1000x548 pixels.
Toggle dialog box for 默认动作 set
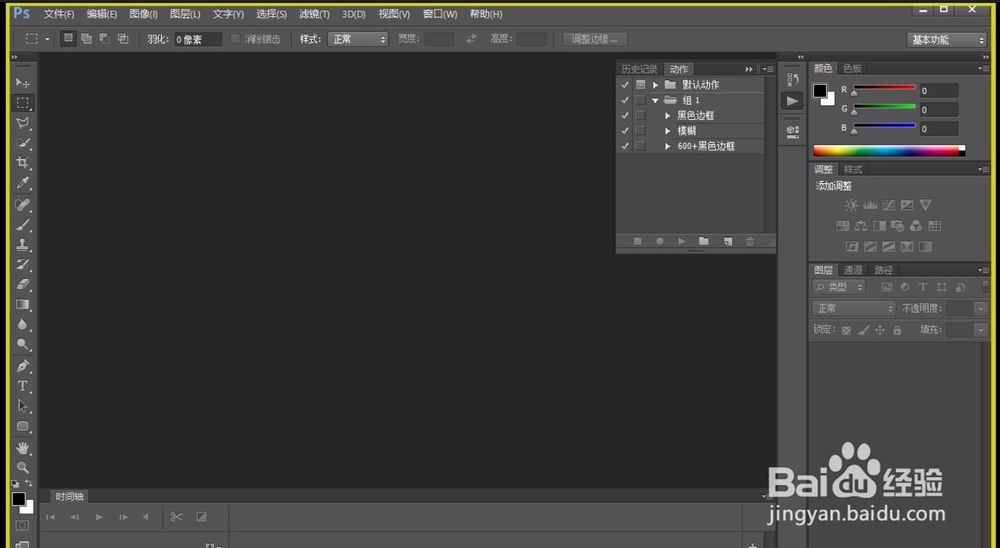(640, 85)
